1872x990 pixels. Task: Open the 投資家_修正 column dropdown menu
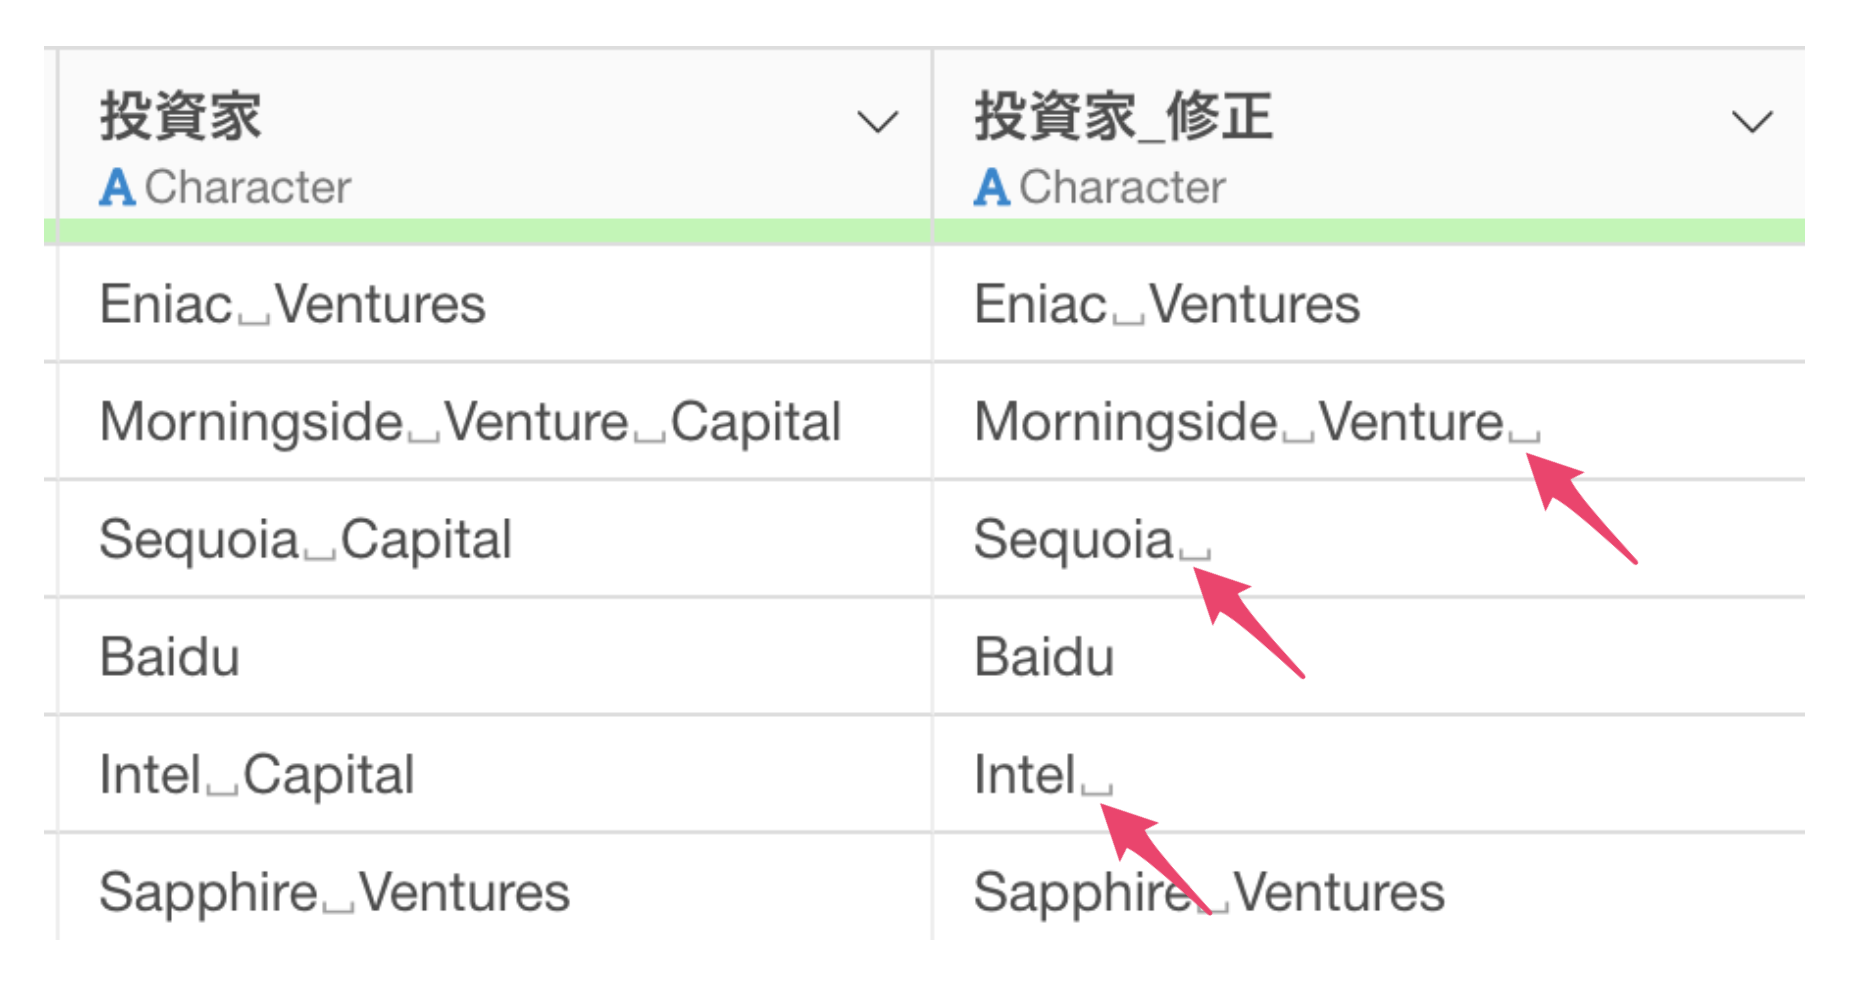pos(1752,122)
